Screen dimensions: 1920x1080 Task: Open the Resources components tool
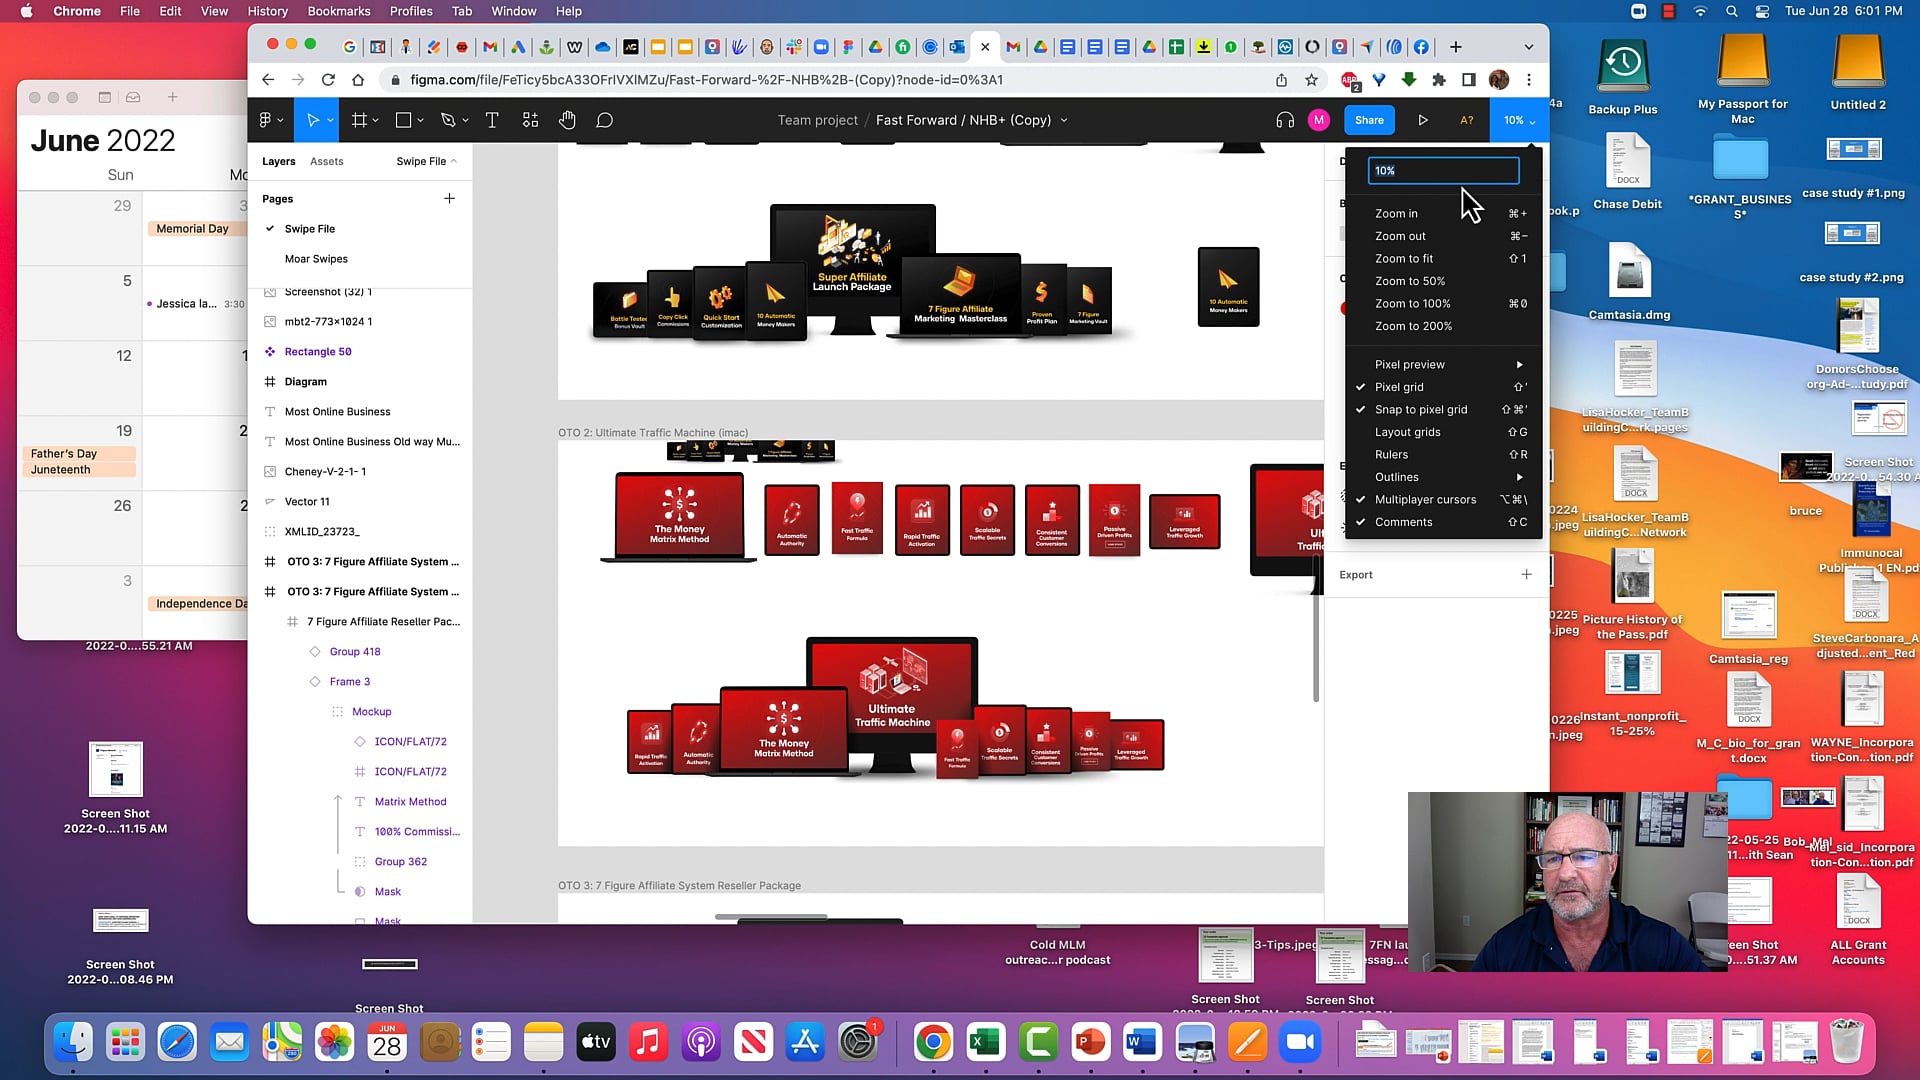530,120
